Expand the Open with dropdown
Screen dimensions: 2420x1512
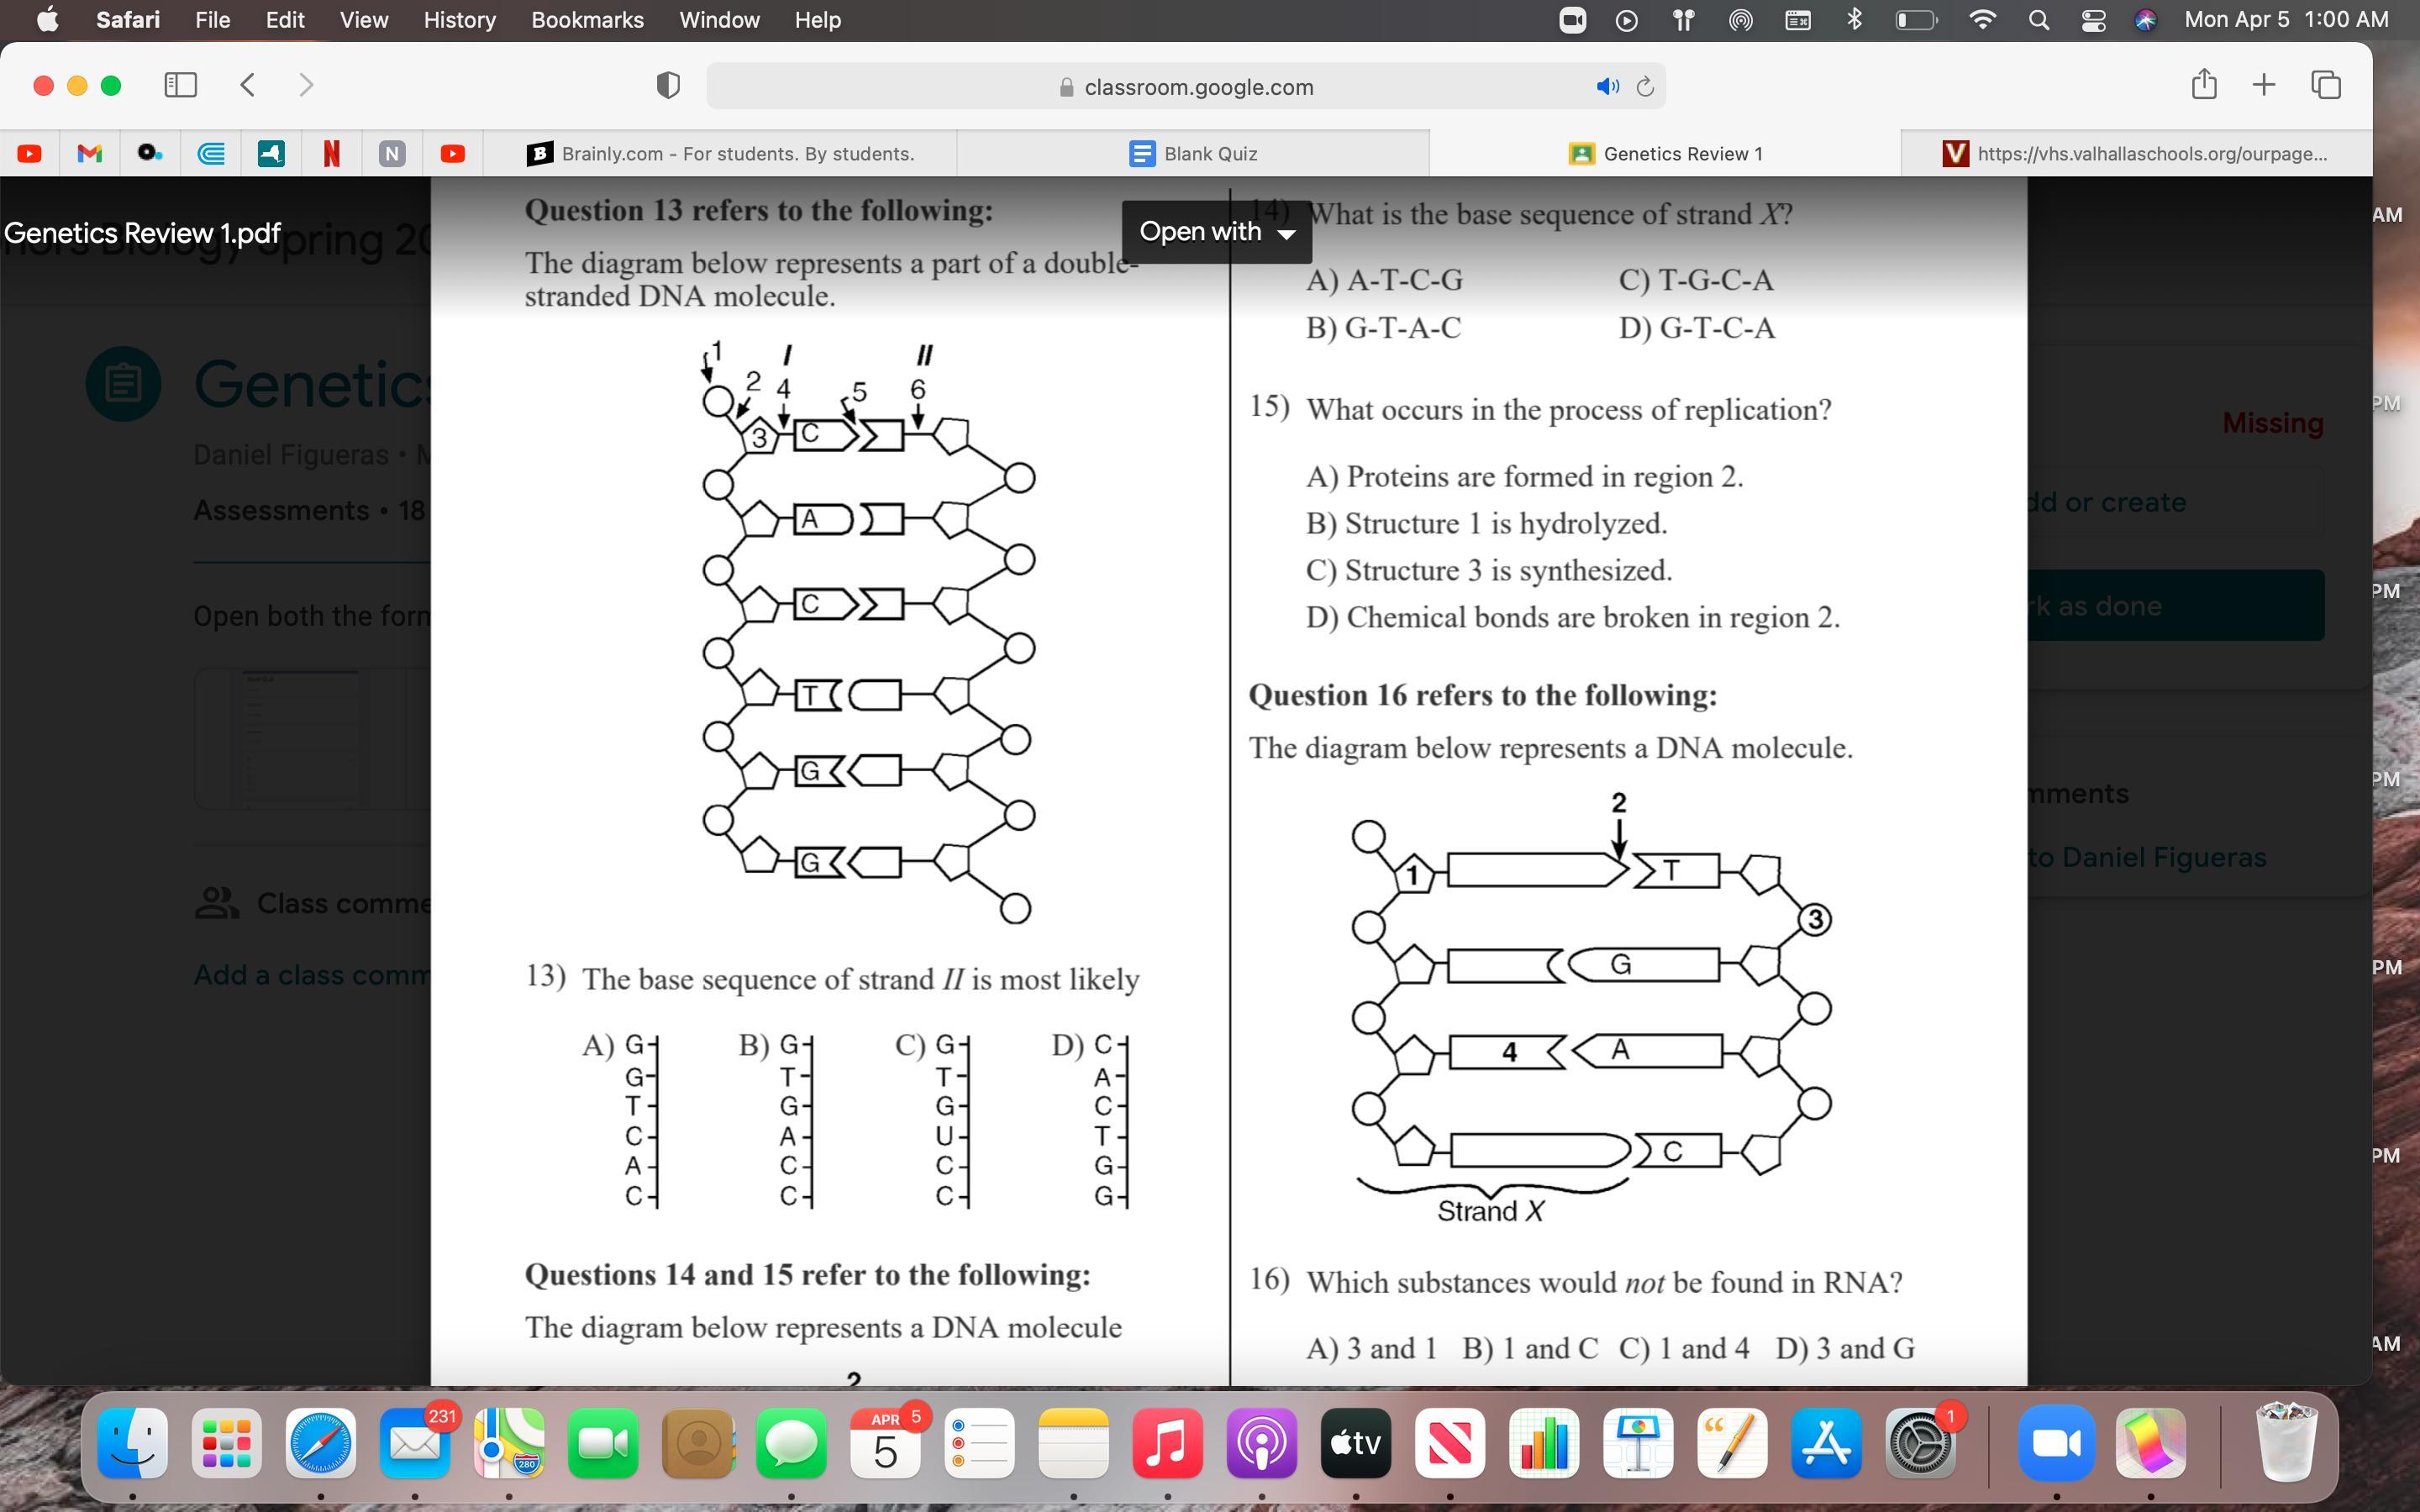pos(1216,232)
